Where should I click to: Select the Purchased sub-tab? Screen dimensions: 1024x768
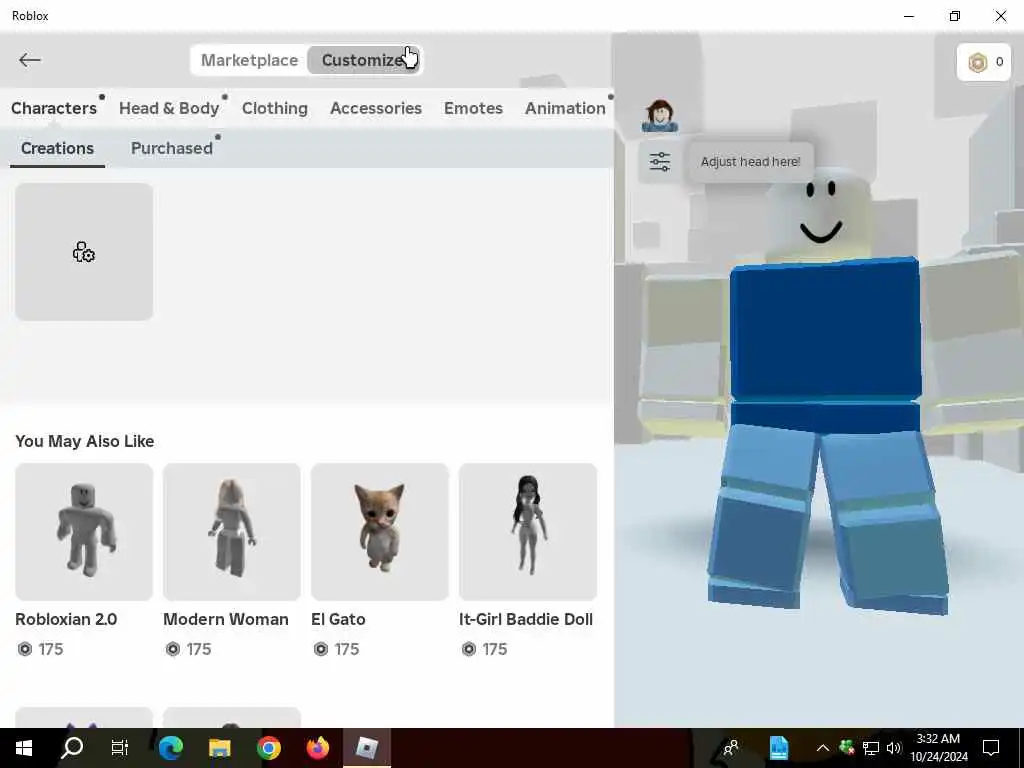click(x=172, y=148)
